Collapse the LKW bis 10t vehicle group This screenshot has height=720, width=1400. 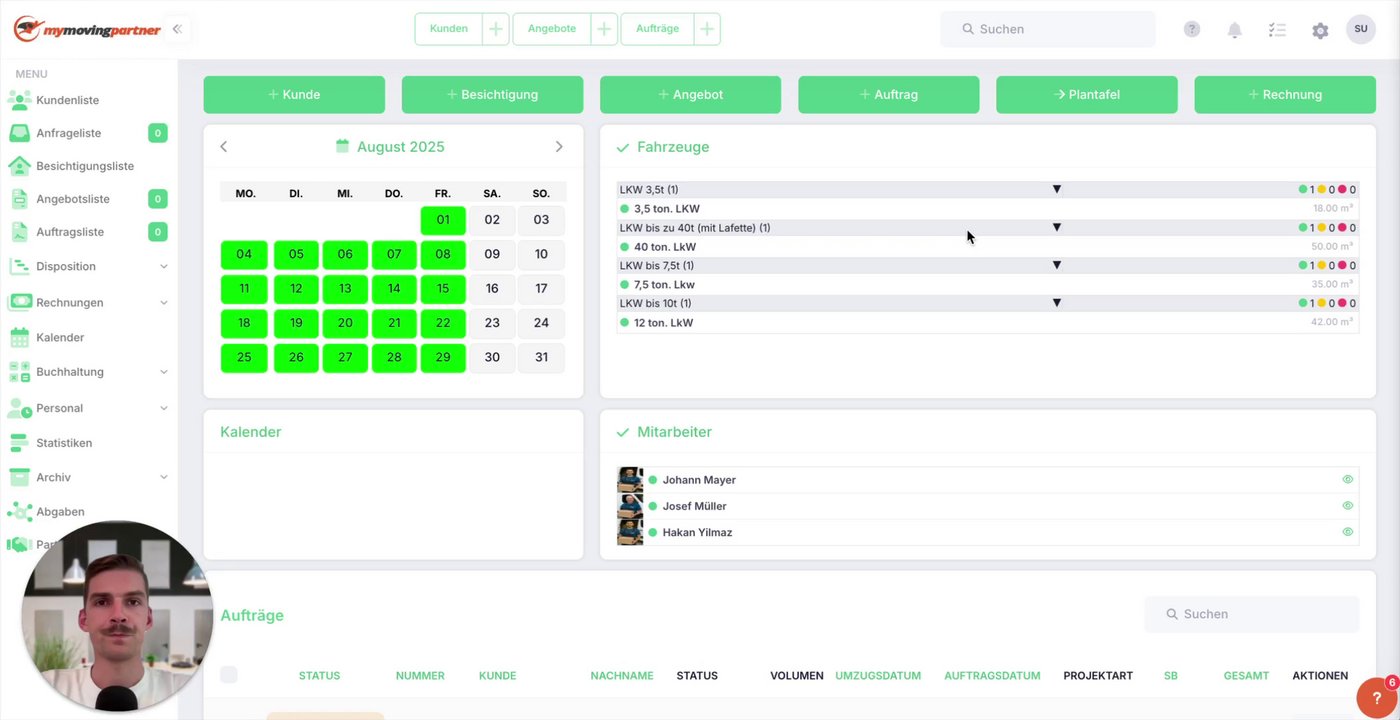pyautogui.click(x=1056, y=303)
